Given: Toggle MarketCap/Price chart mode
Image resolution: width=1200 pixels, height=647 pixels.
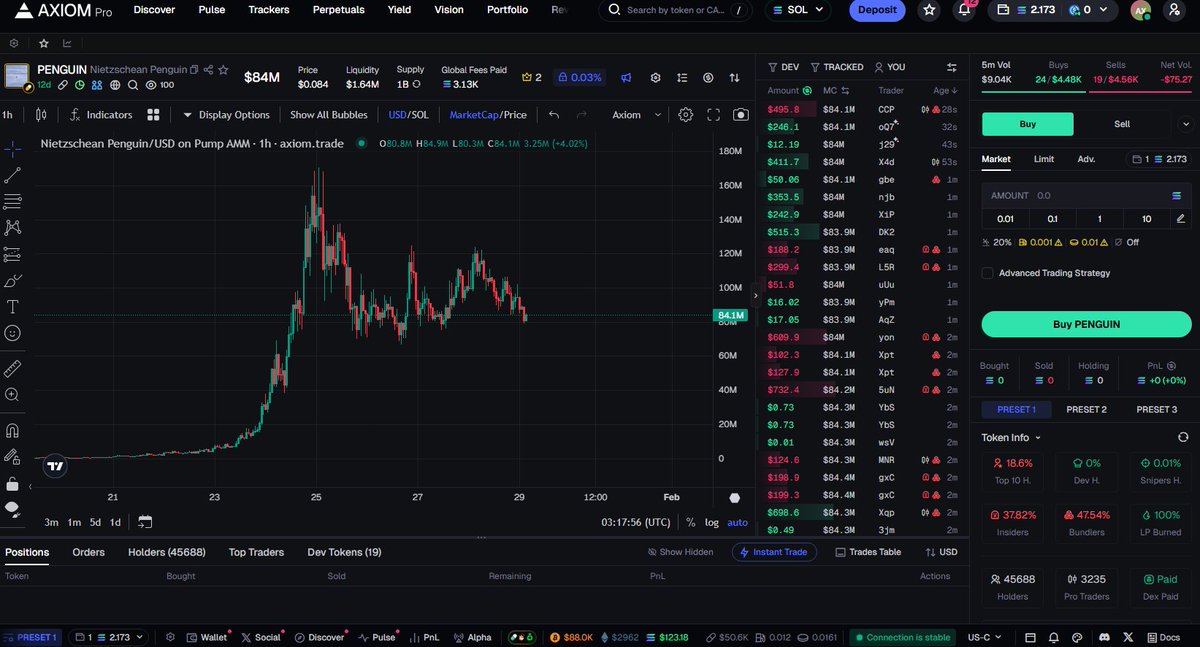Looking at the screenshot, I should (488, 115).
